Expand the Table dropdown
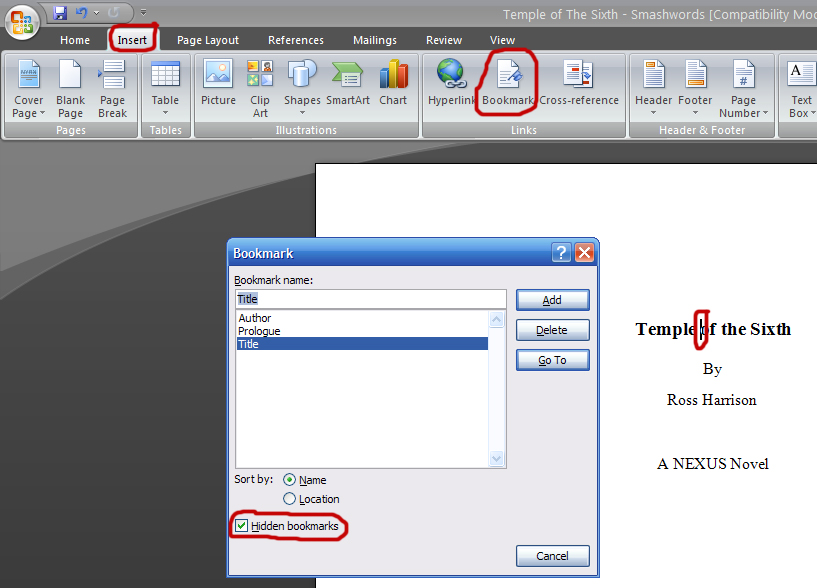This screenshot has width=817, height=588. 165,88
